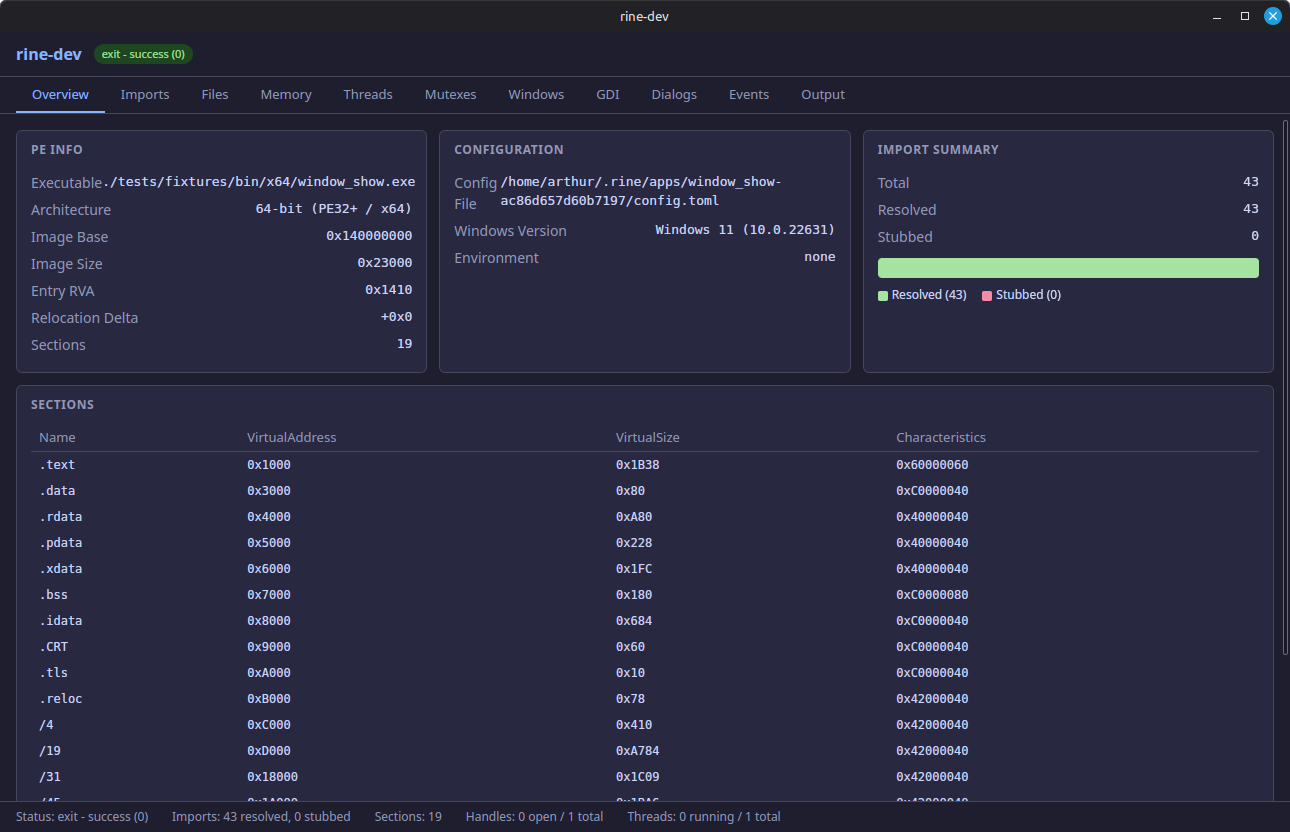1290x832 pixels.
Task: Toggle the Resolved (43) legend entry
Action: pyautogui.click(x=921, y=294)
